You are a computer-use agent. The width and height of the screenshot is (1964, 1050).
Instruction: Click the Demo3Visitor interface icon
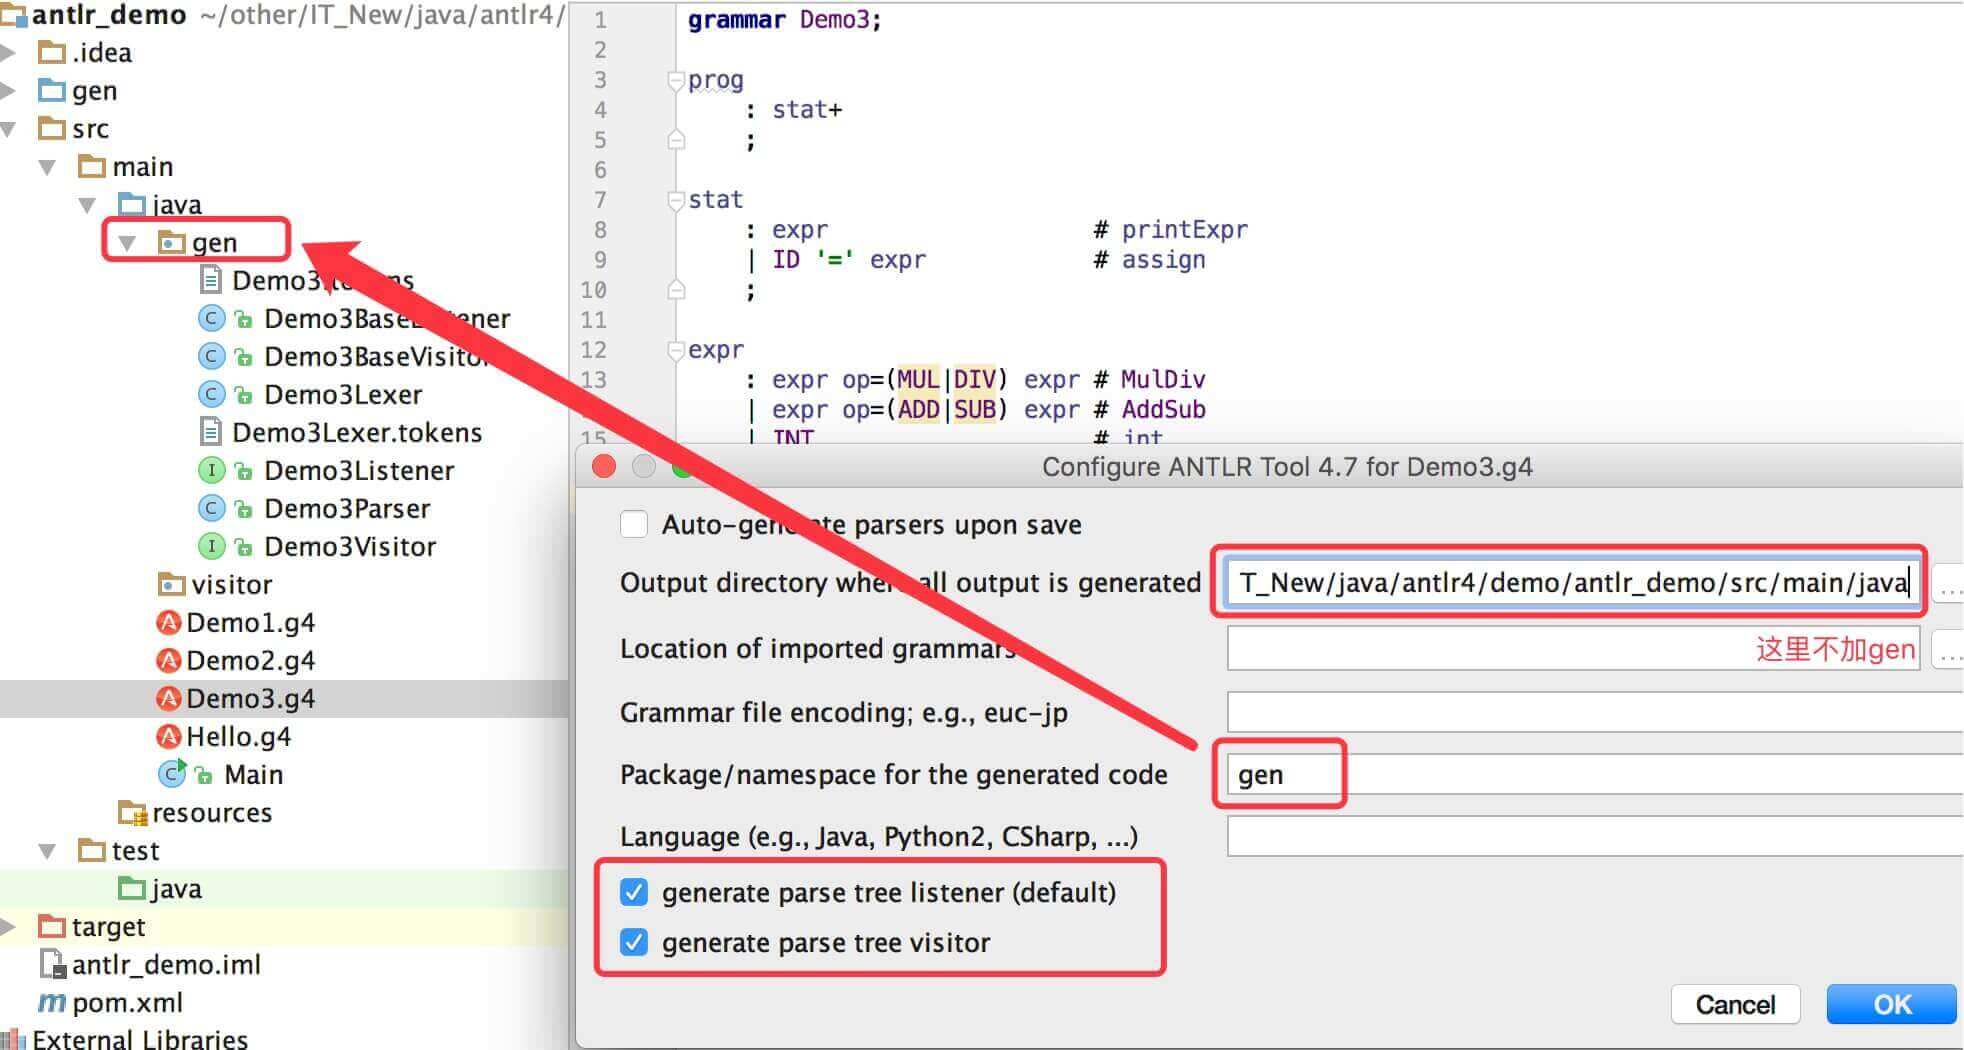click(x=211, y=547)
